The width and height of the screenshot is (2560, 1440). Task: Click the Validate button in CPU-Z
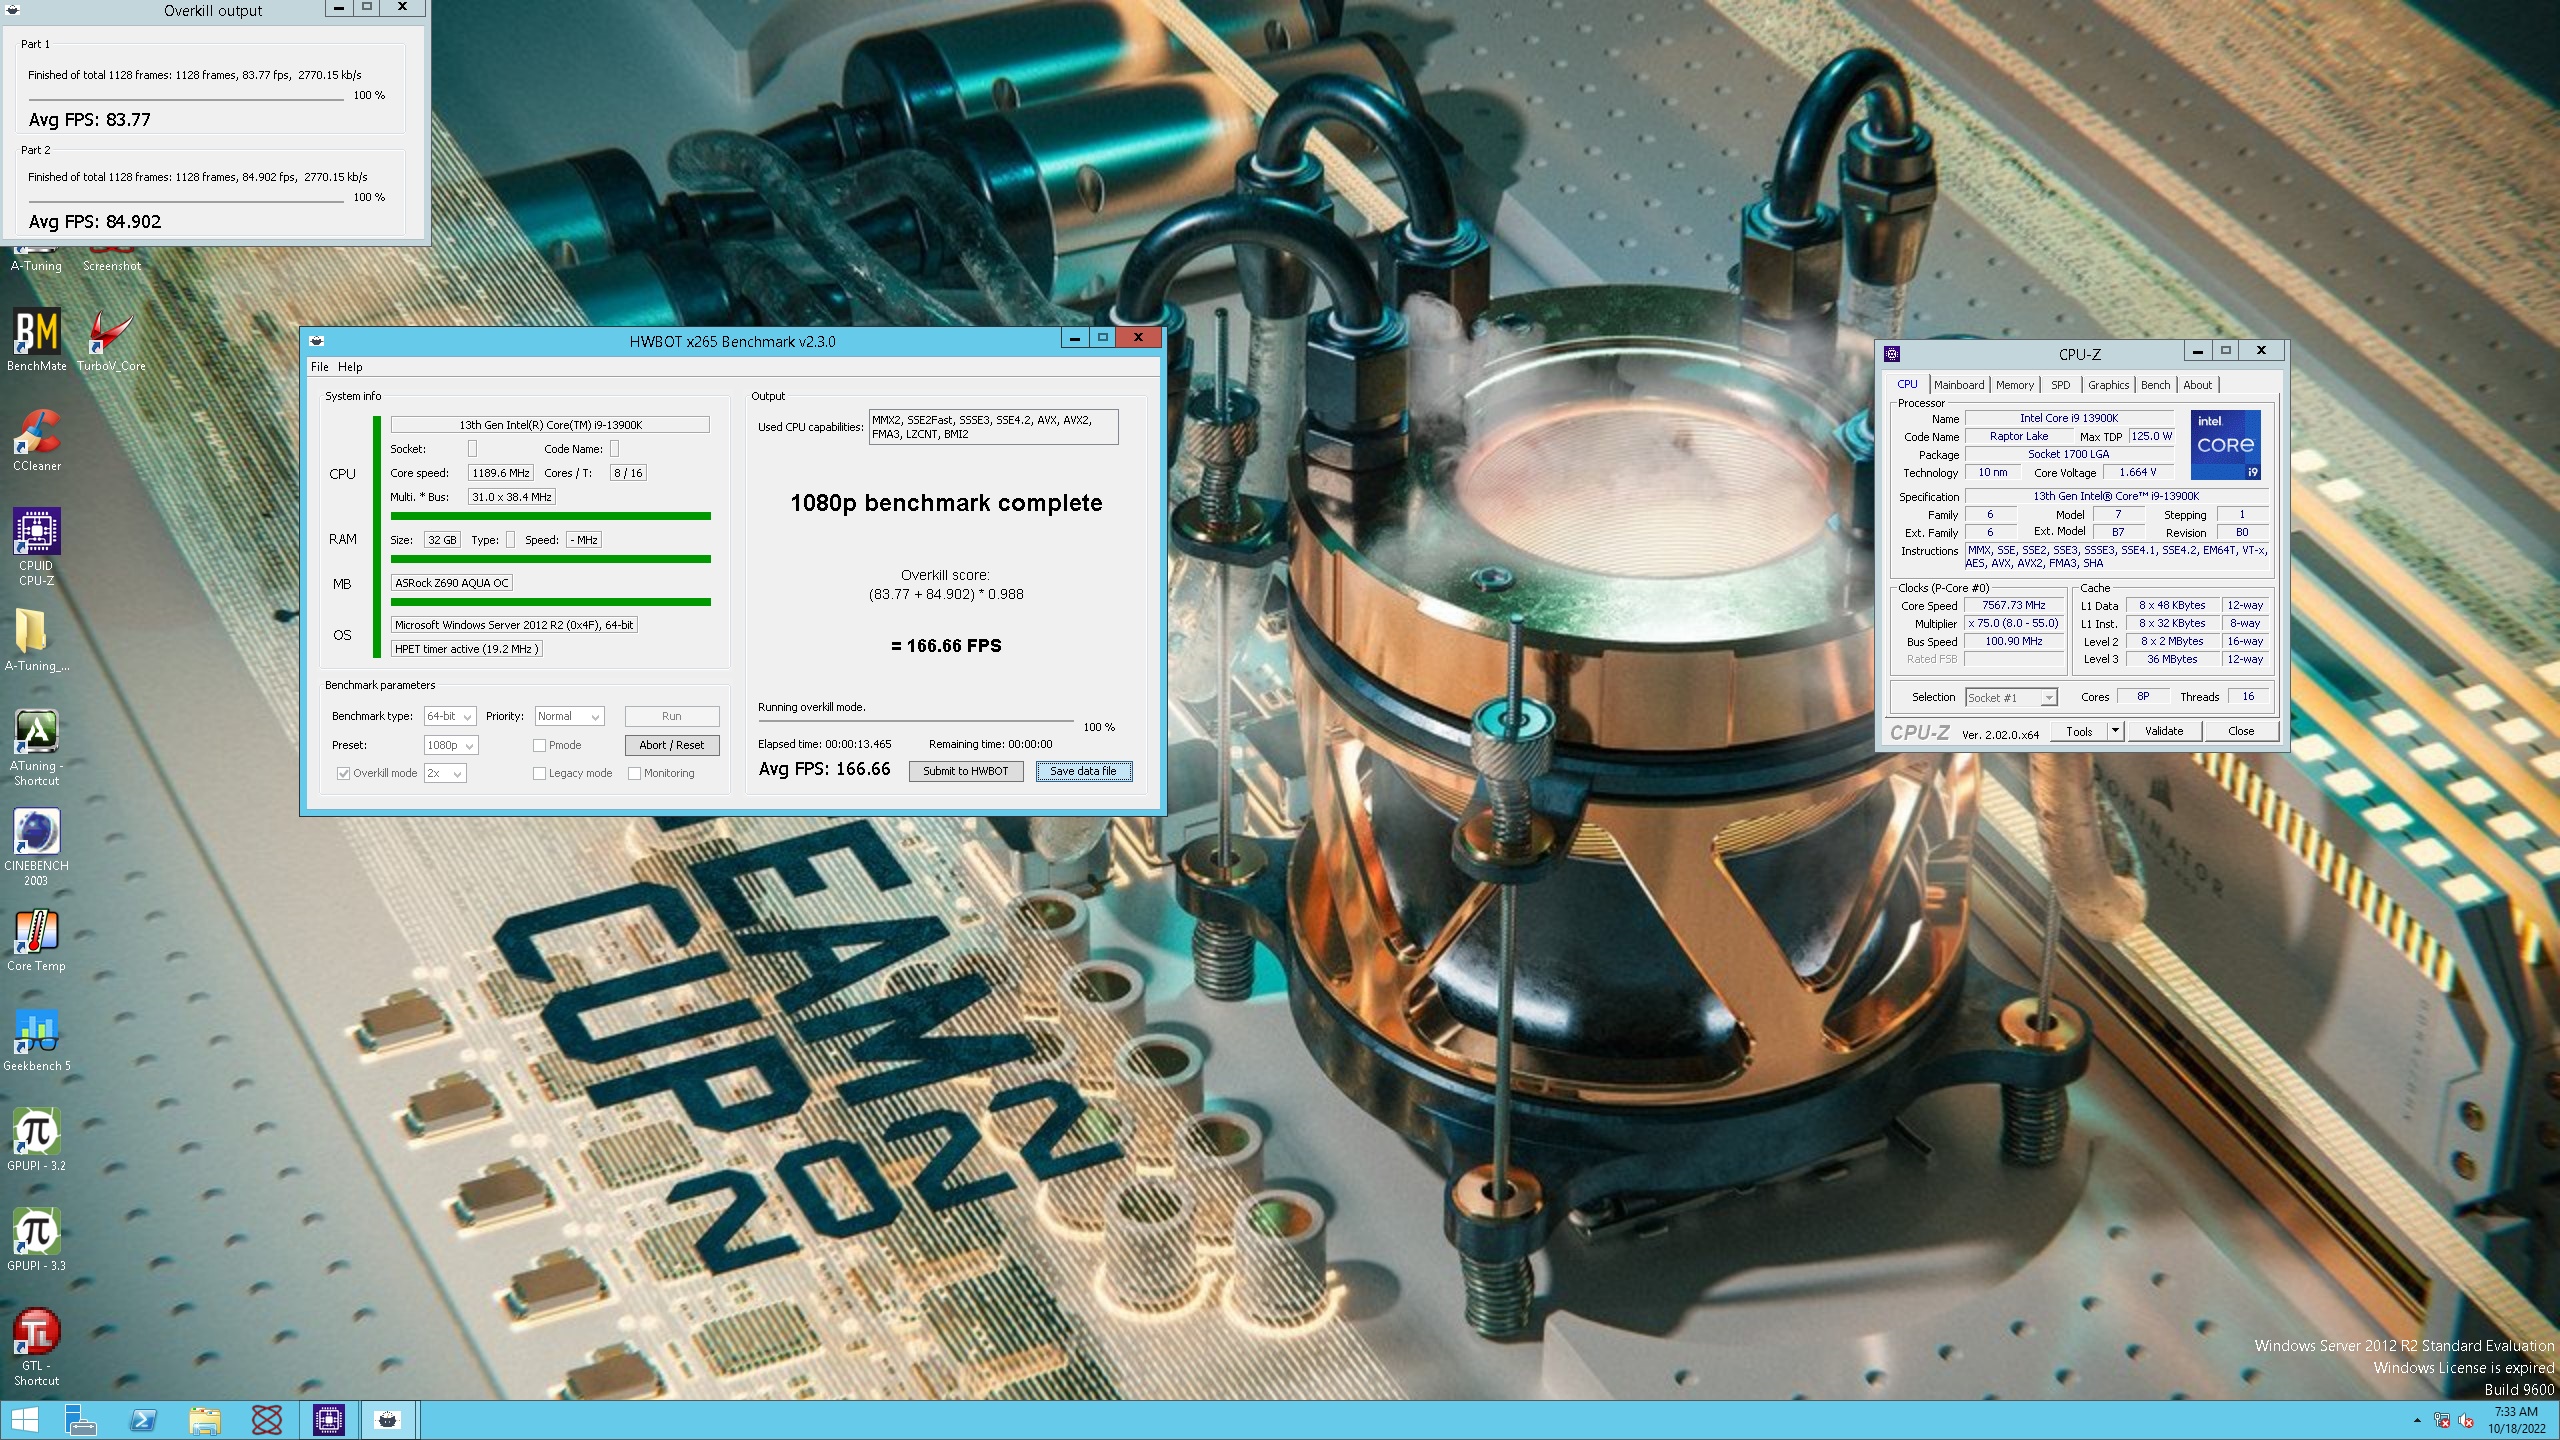pos(2163,731)
